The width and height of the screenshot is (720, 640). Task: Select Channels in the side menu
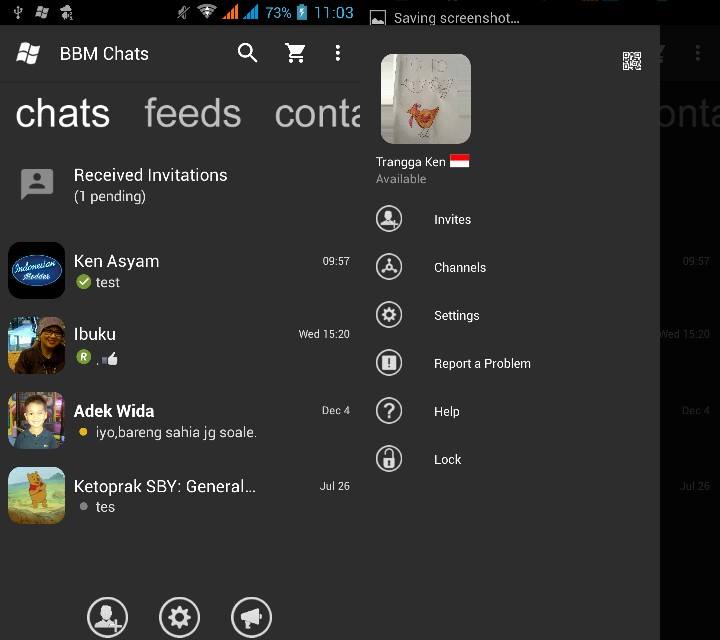460,267
